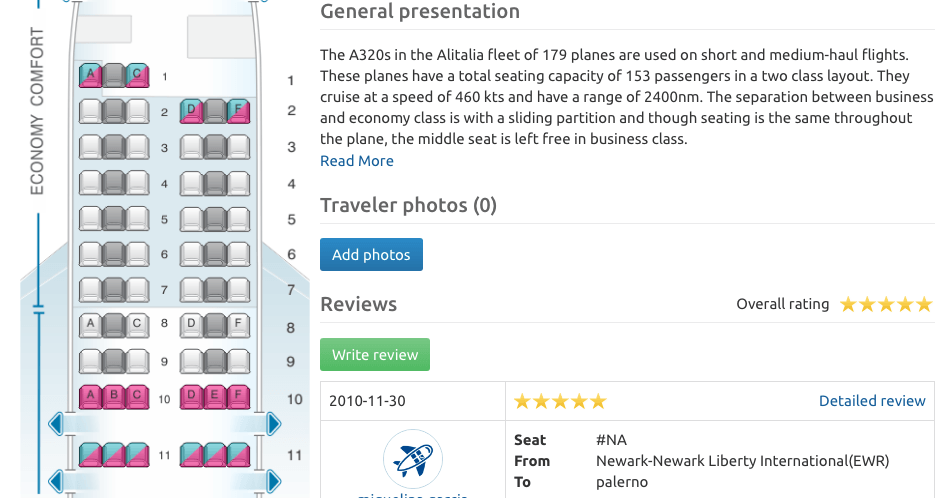
Task: Pick seat 2F by the right window
Action: pos(238,111)
